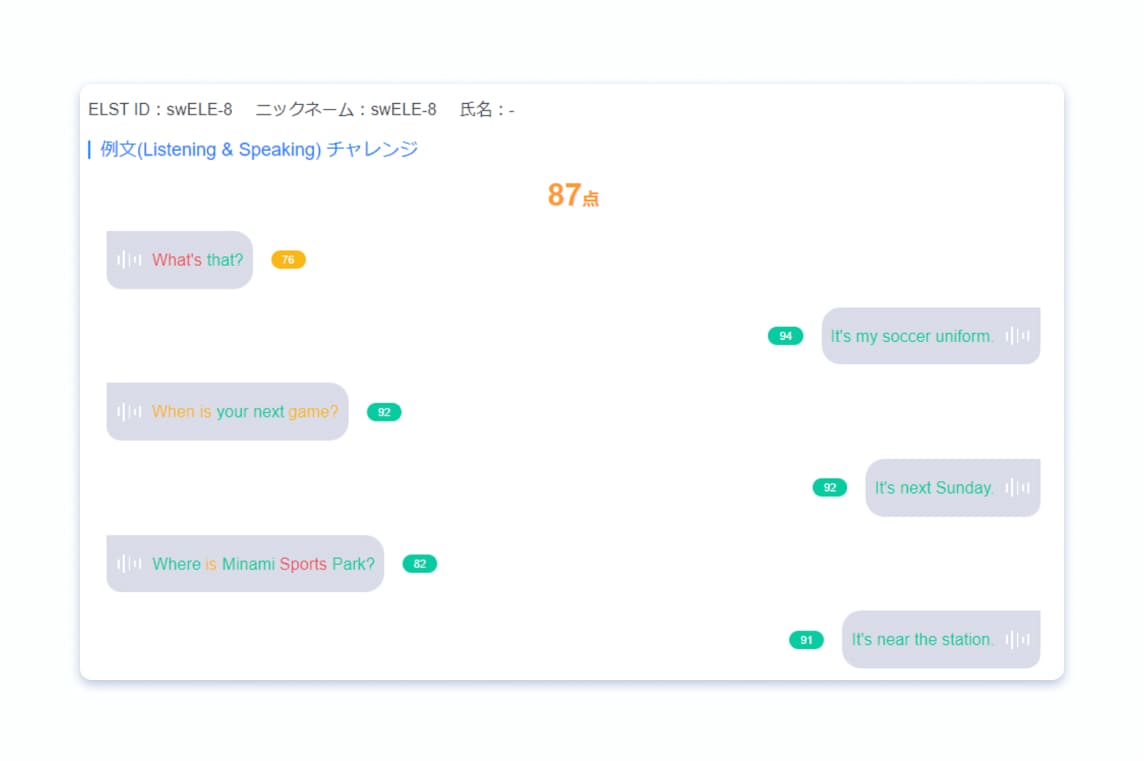Click the green 82 score badge

click(419, 564)
